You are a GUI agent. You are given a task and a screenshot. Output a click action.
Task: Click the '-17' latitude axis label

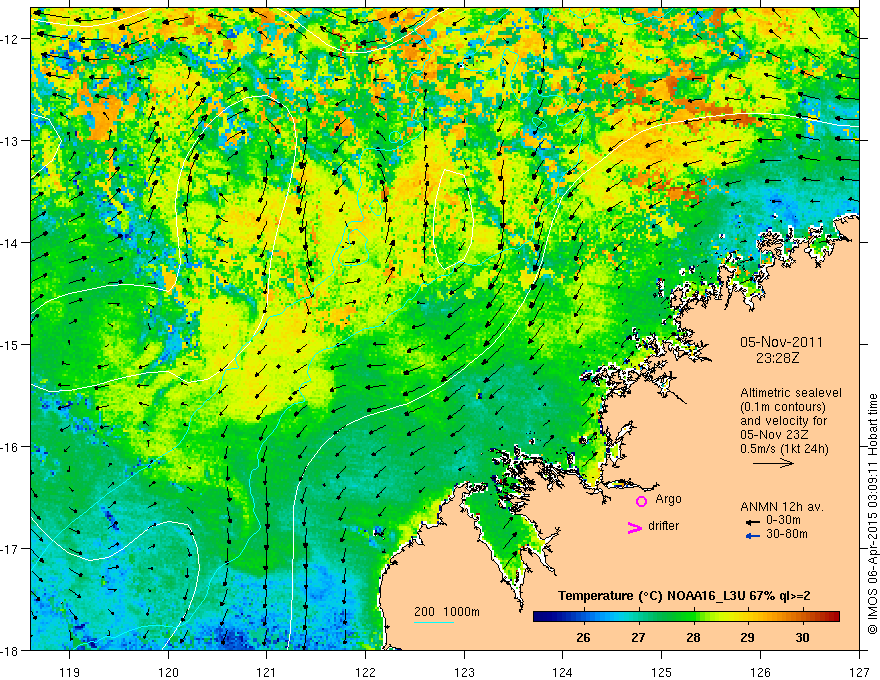11,548
